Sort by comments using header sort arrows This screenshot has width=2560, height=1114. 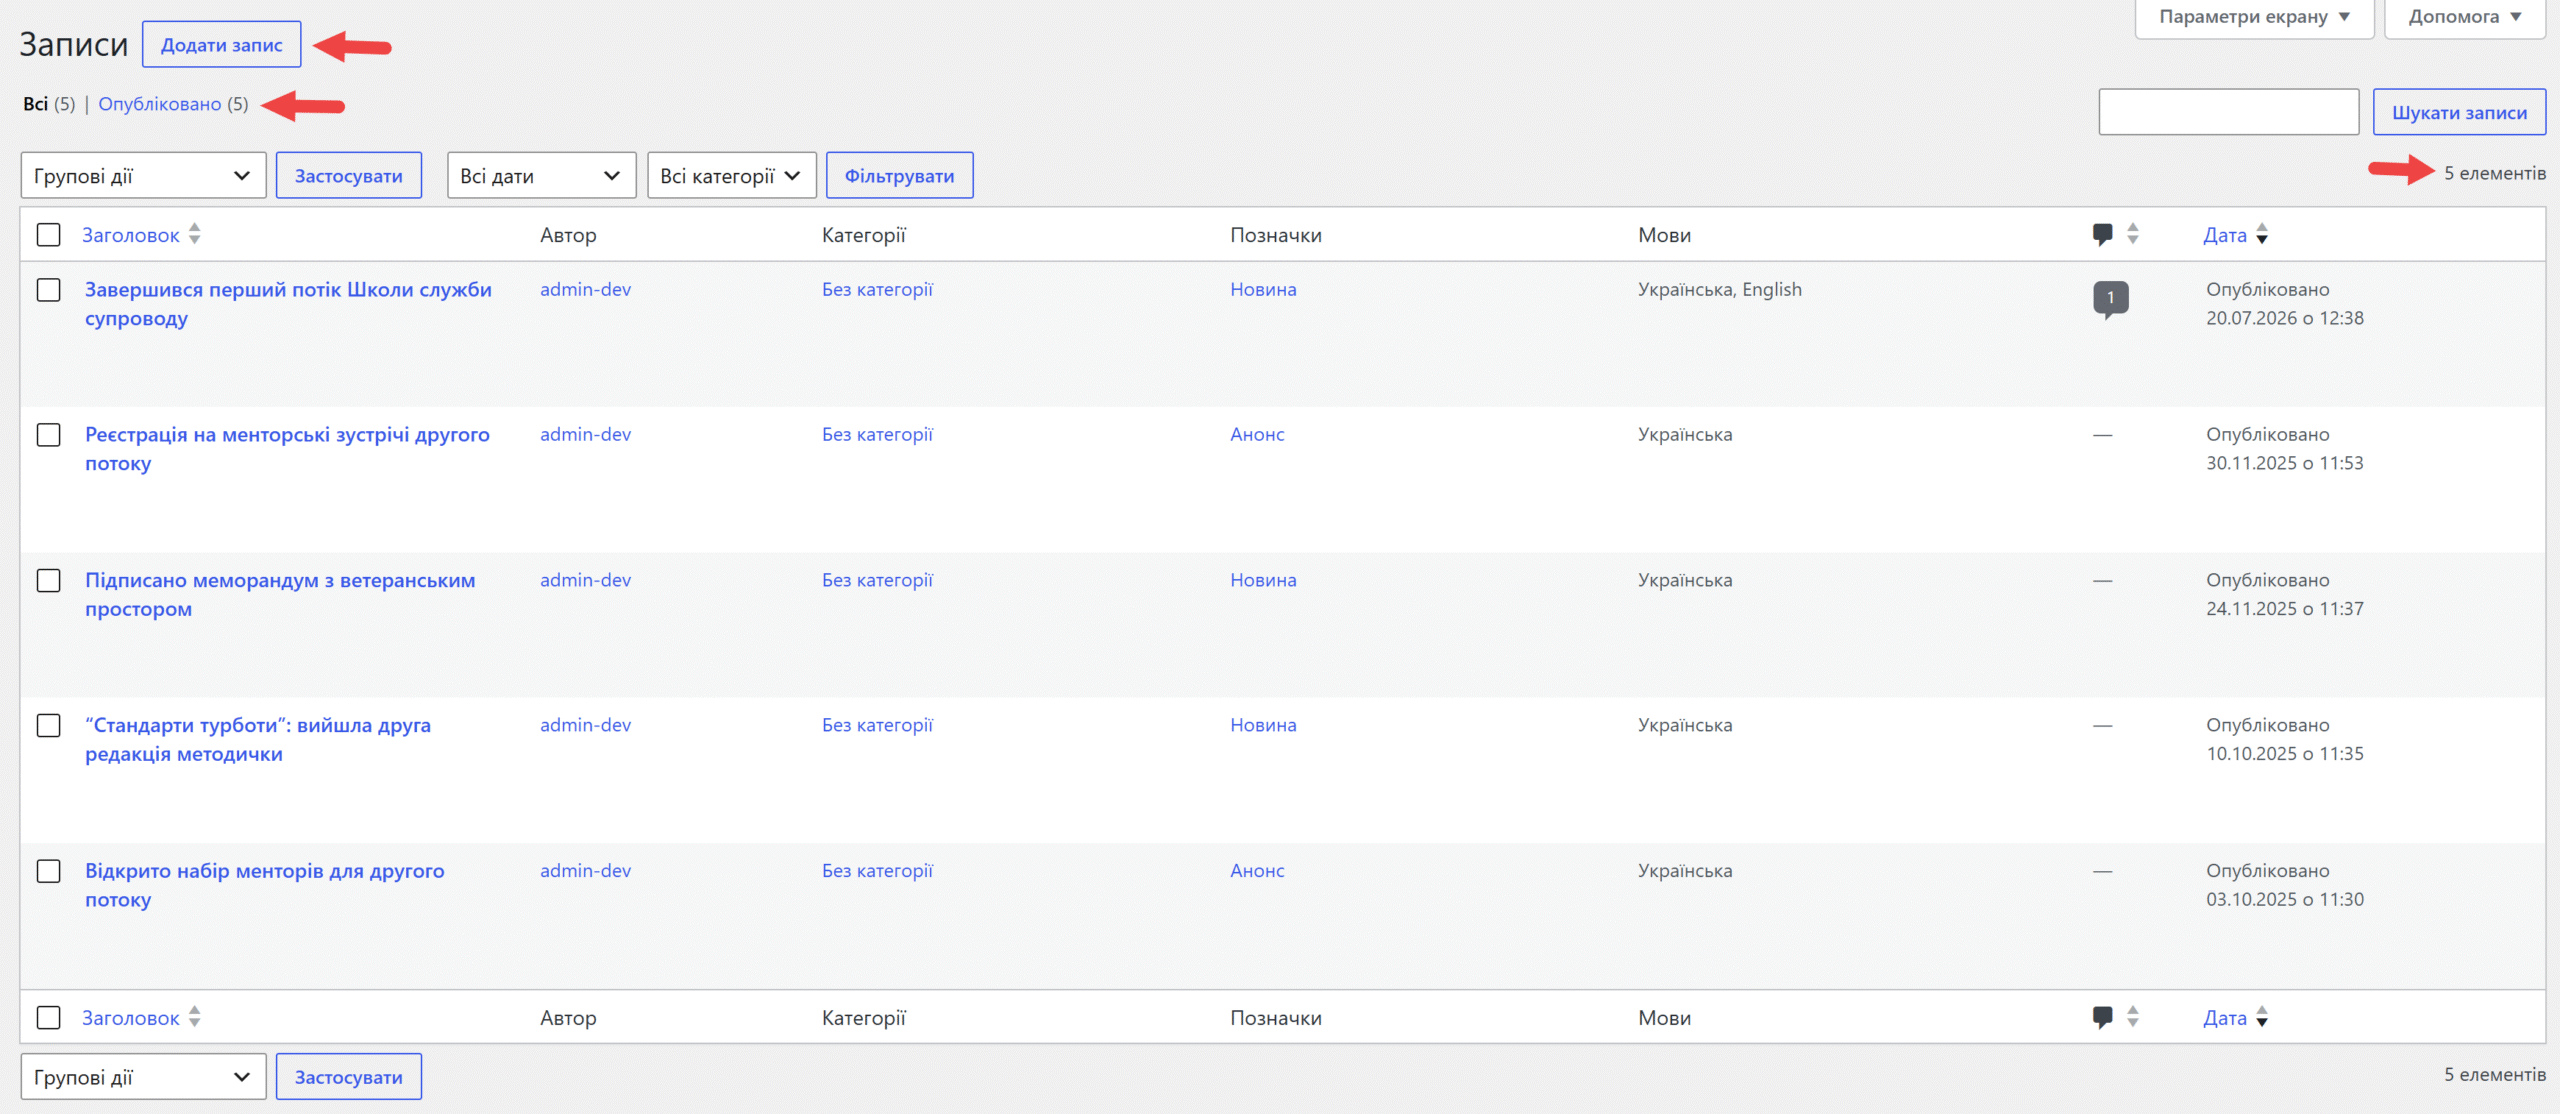tap(2133, 234)
